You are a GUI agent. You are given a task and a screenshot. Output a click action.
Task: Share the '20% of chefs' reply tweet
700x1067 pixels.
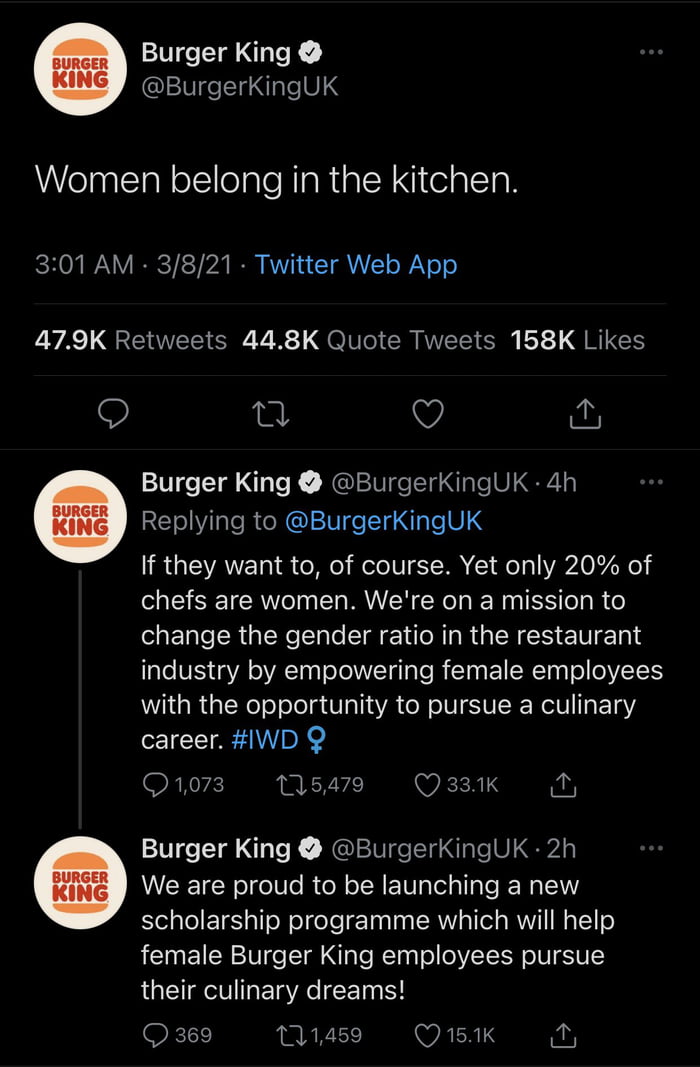click(564, 785)
